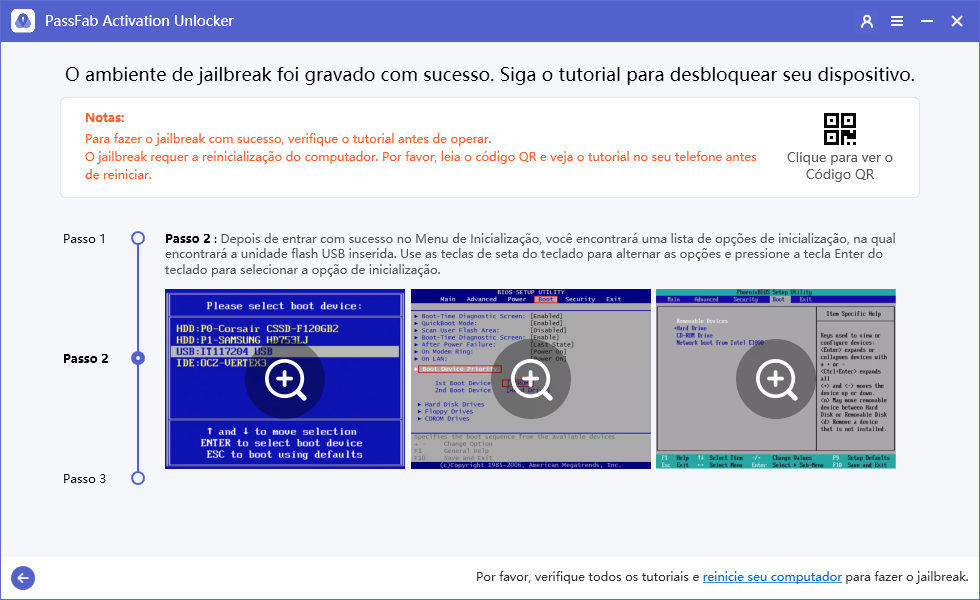Screen dimensions: 980x600
Task: Click the magnifier on the boot device screenshot
Action: pos(284,380)
